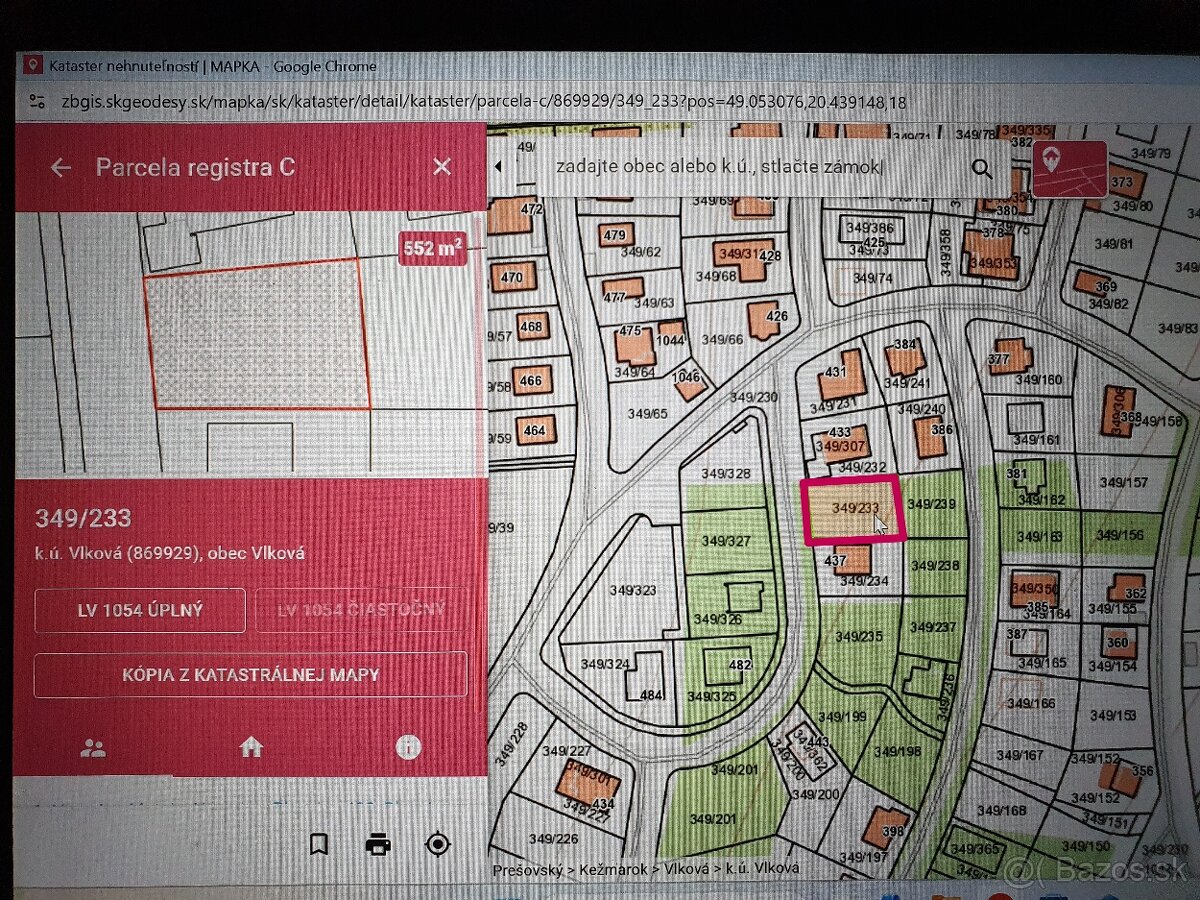Click the back arrow in Parcela registra C
Image resolution: width=1200 pixels, height=900 pixels.
(x=59, y=167)
